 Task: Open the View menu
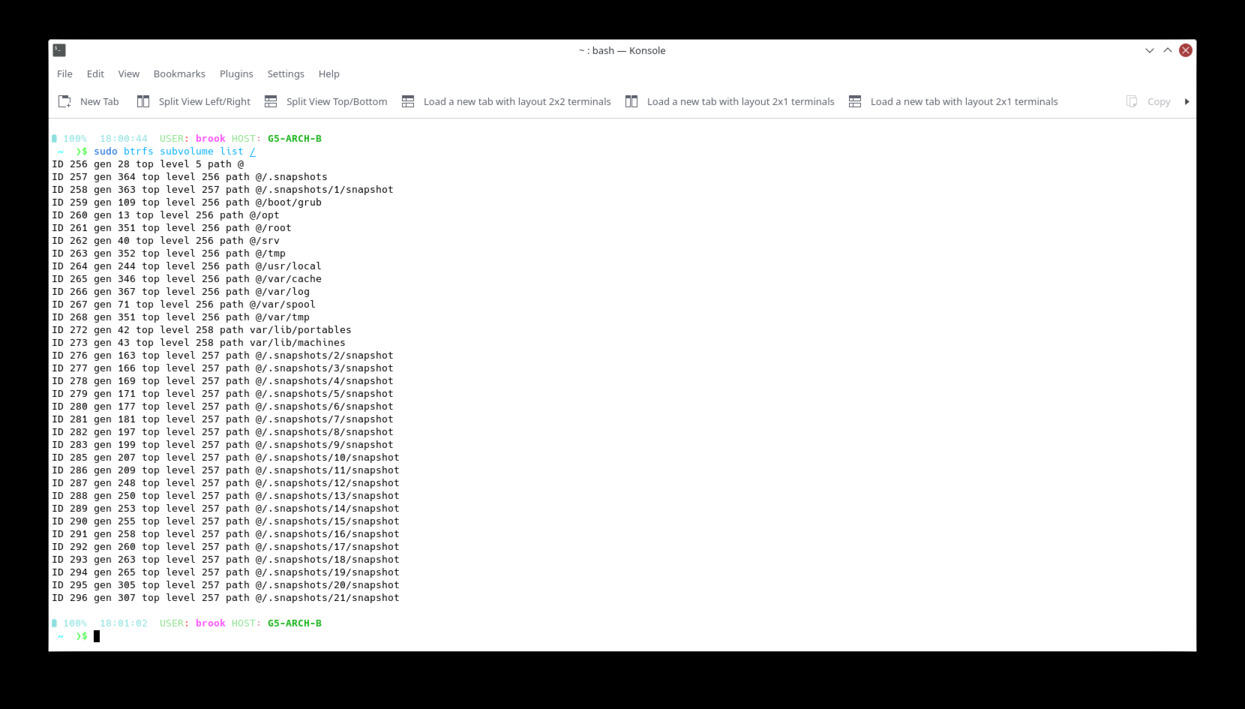(x=128, y=73)
